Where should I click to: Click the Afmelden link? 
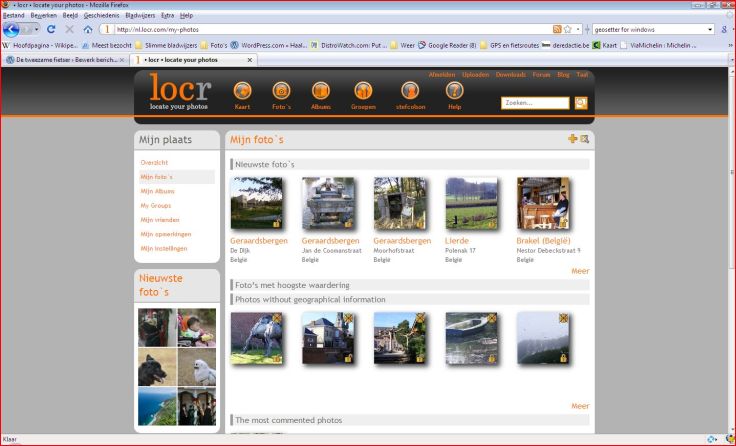pyautogui.click(x=442, y=75)
